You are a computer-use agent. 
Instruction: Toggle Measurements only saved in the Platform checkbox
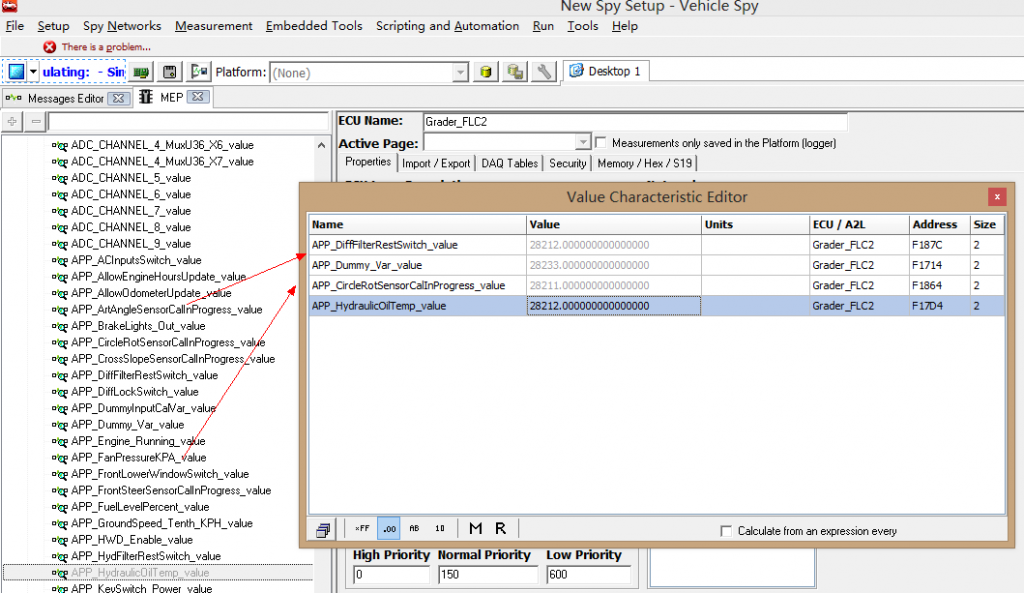(602, 143)
